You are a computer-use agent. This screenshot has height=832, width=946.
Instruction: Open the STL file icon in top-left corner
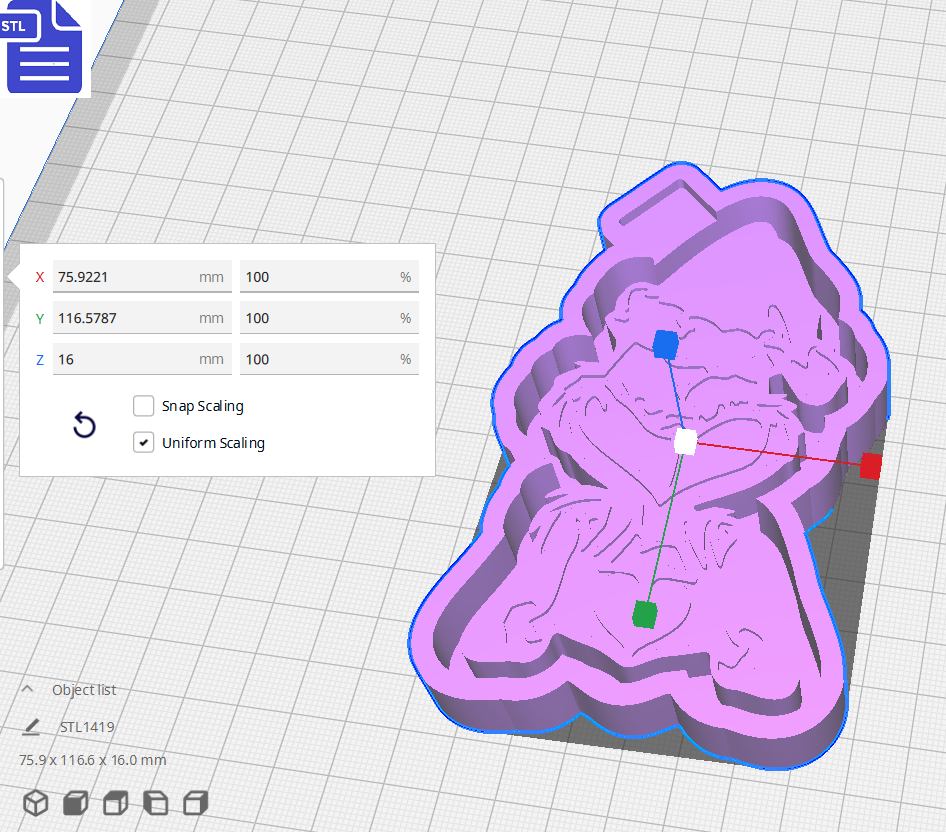point(44,47)
